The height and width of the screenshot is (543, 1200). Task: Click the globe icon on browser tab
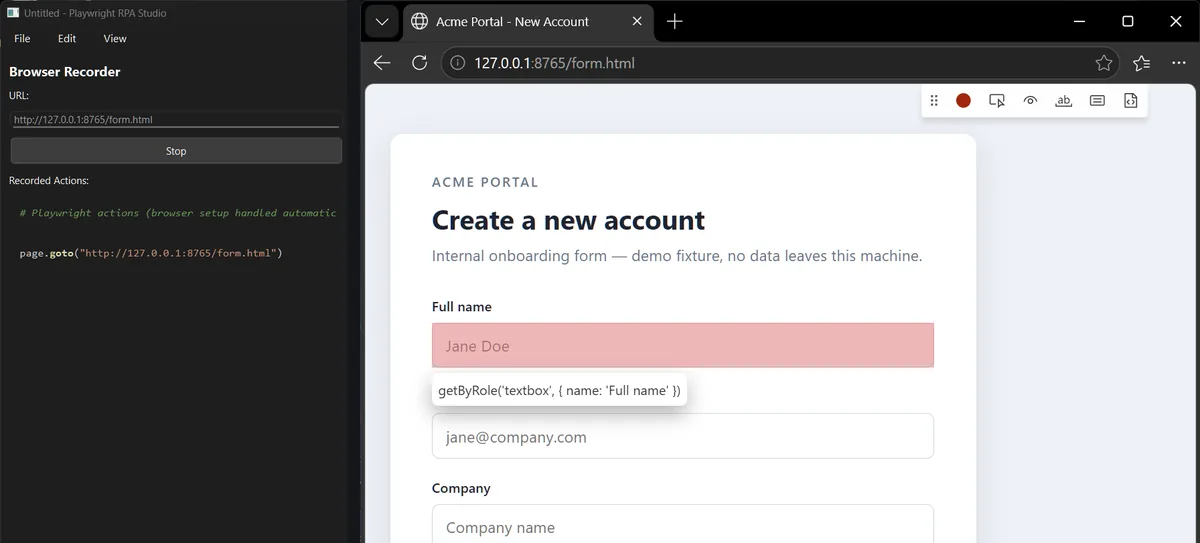point(420,22)
